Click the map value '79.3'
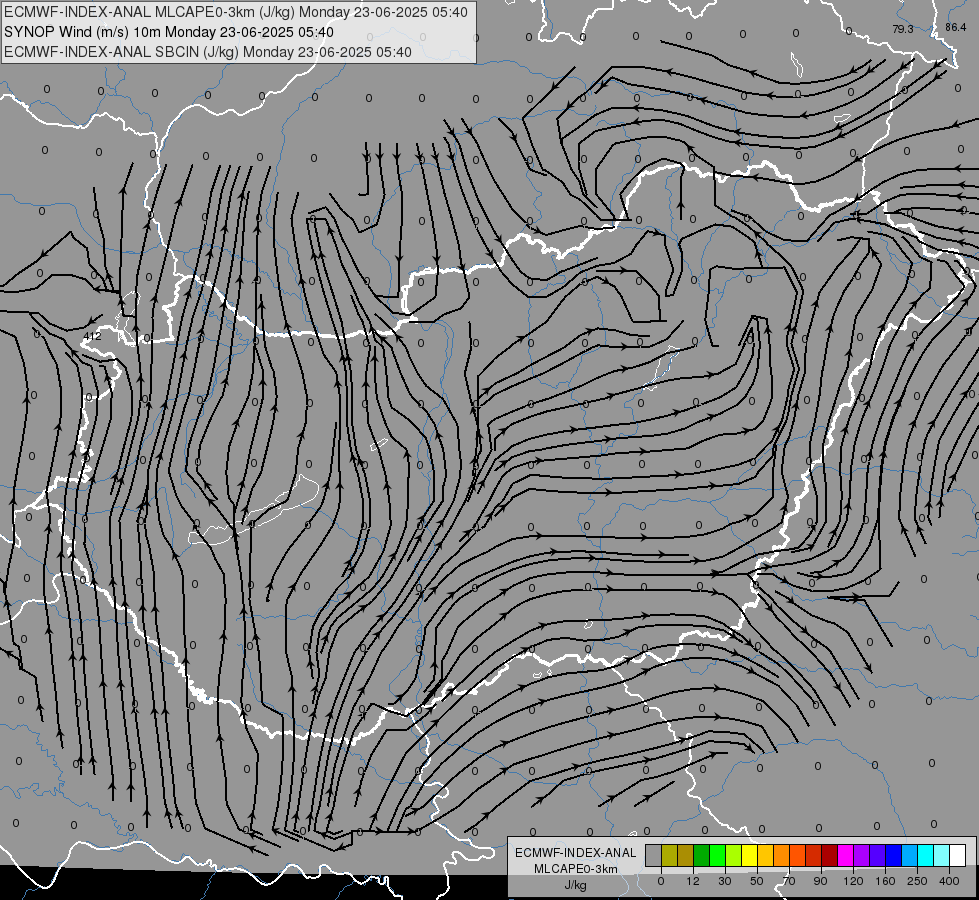 [903, 29]
